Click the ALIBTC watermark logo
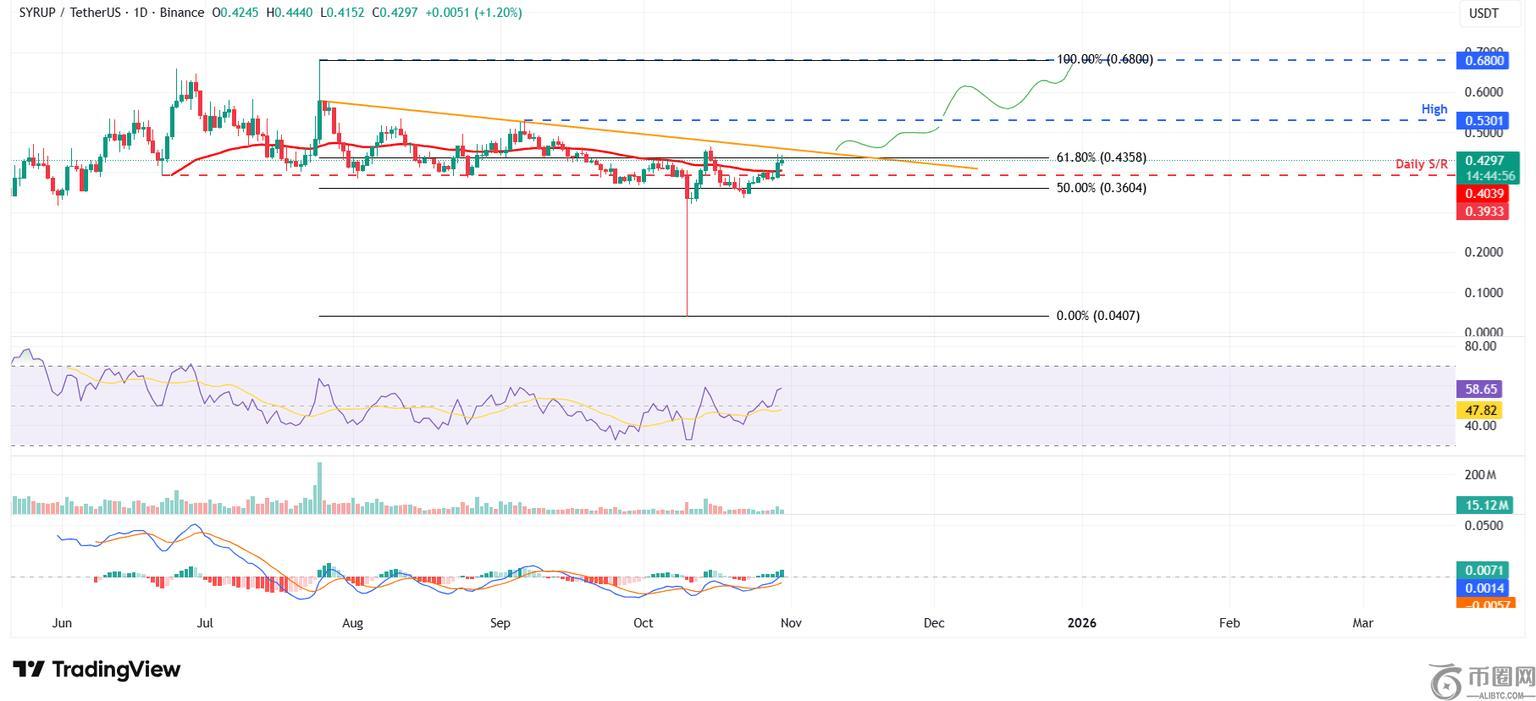Image resolution: width=1536 pixels, height=701 pixels. pyautogui.click(x=1482, y=681)
